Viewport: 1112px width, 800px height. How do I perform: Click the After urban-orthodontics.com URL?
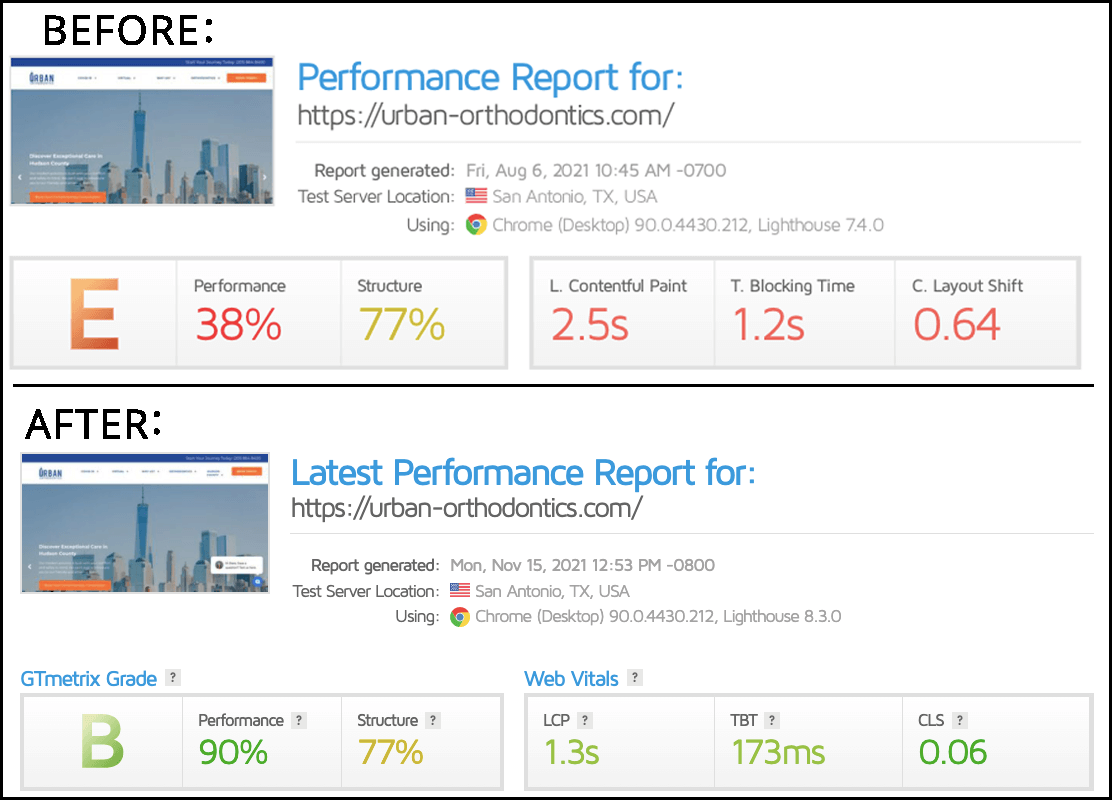pyautogui.click(x=467, y=508)
